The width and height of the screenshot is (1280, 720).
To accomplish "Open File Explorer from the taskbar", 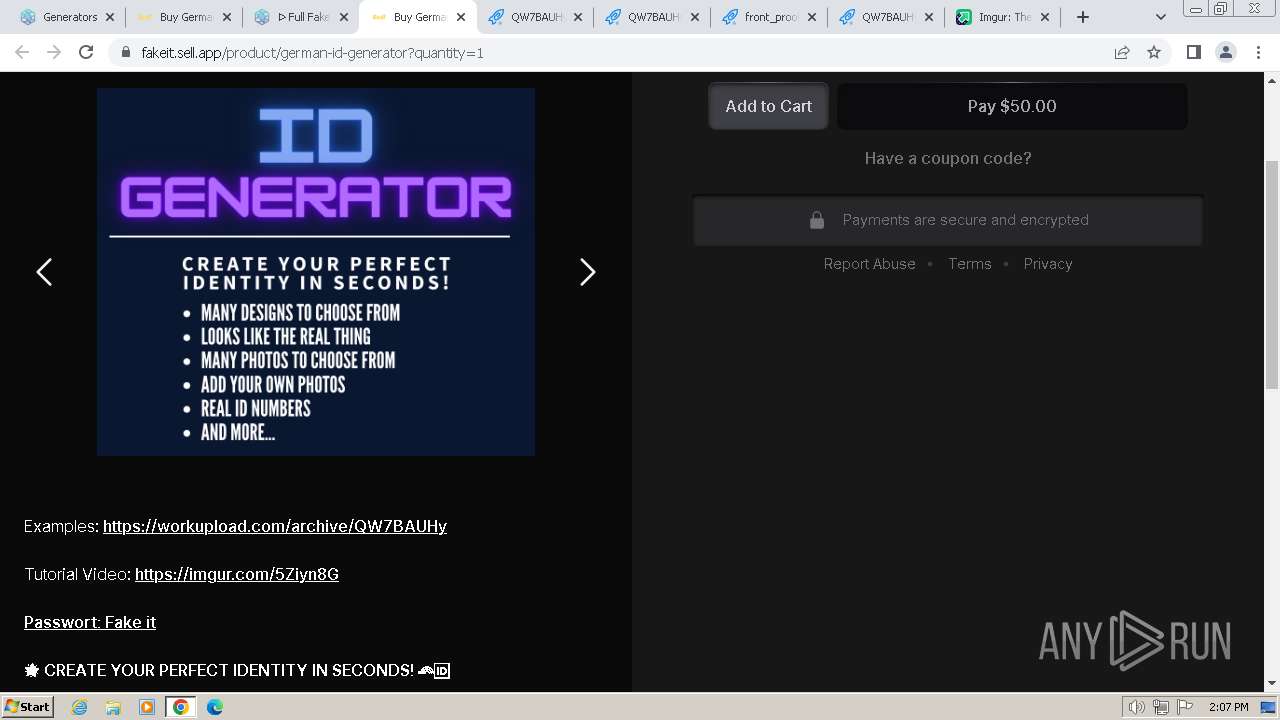I will (x=113, y=707).
